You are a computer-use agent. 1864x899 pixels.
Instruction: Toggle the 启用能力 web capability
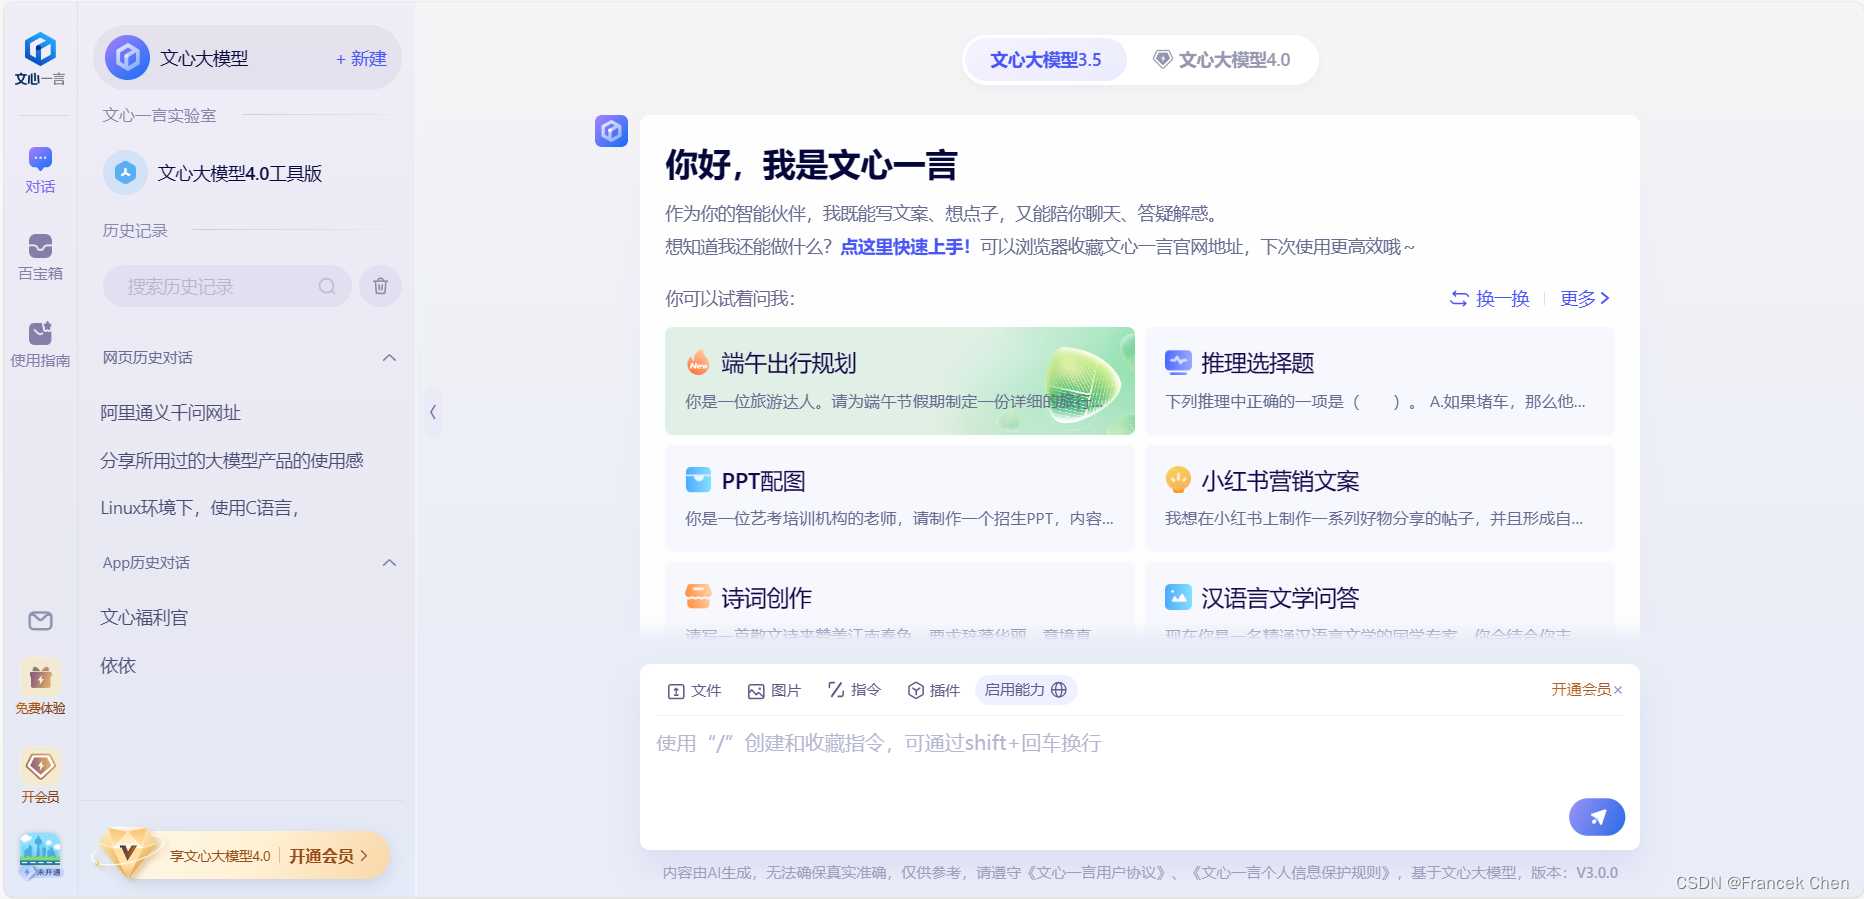[1025, 690]
